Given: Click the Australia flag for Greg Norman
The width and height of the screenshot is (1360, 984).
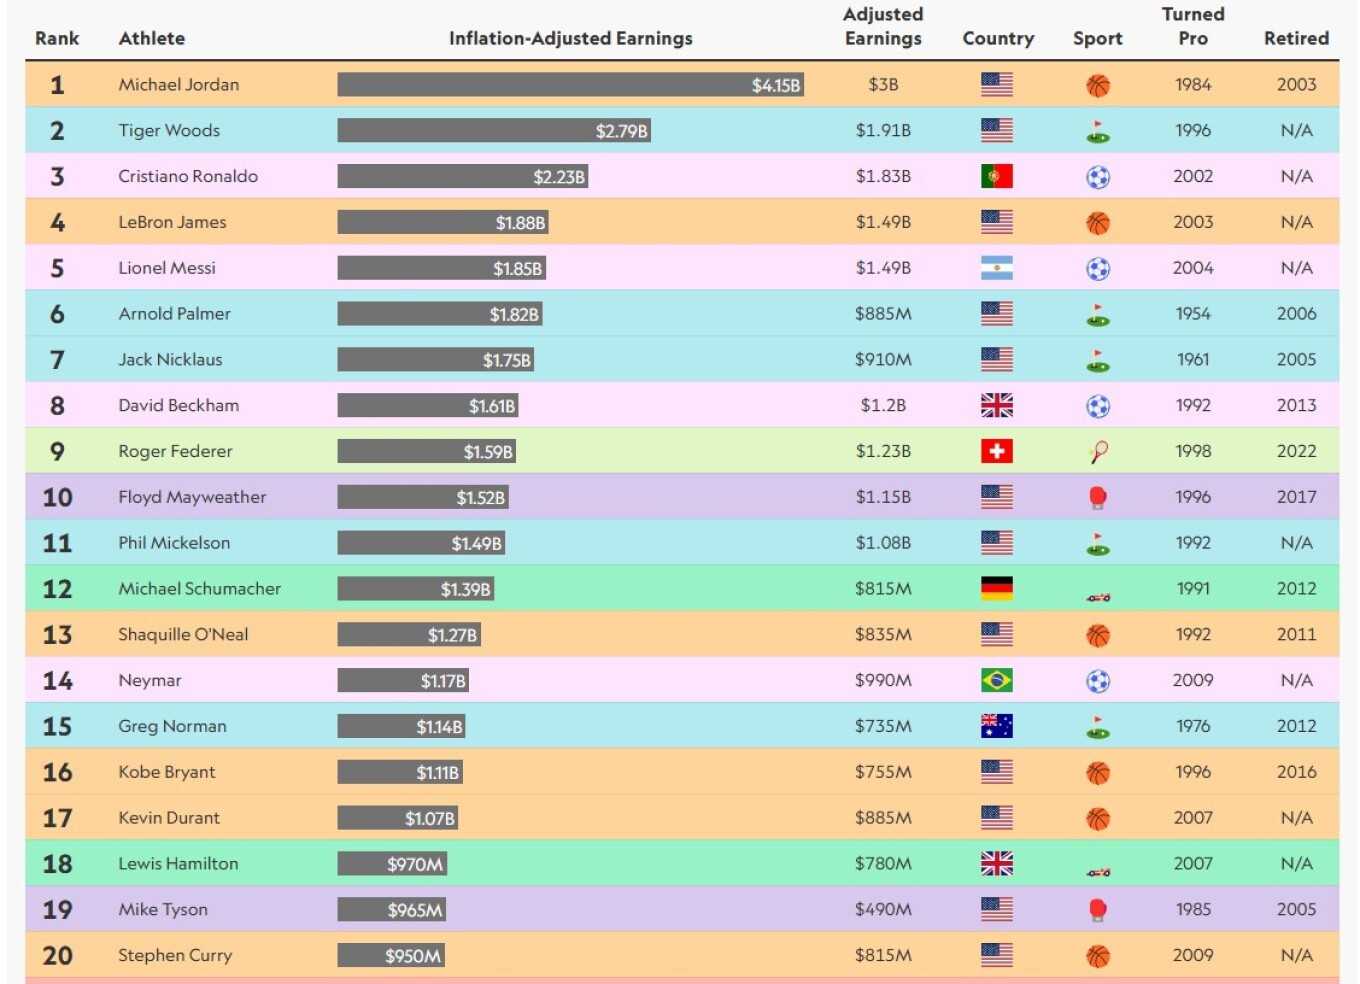Looking at the screenshot, I should (996, 727).
